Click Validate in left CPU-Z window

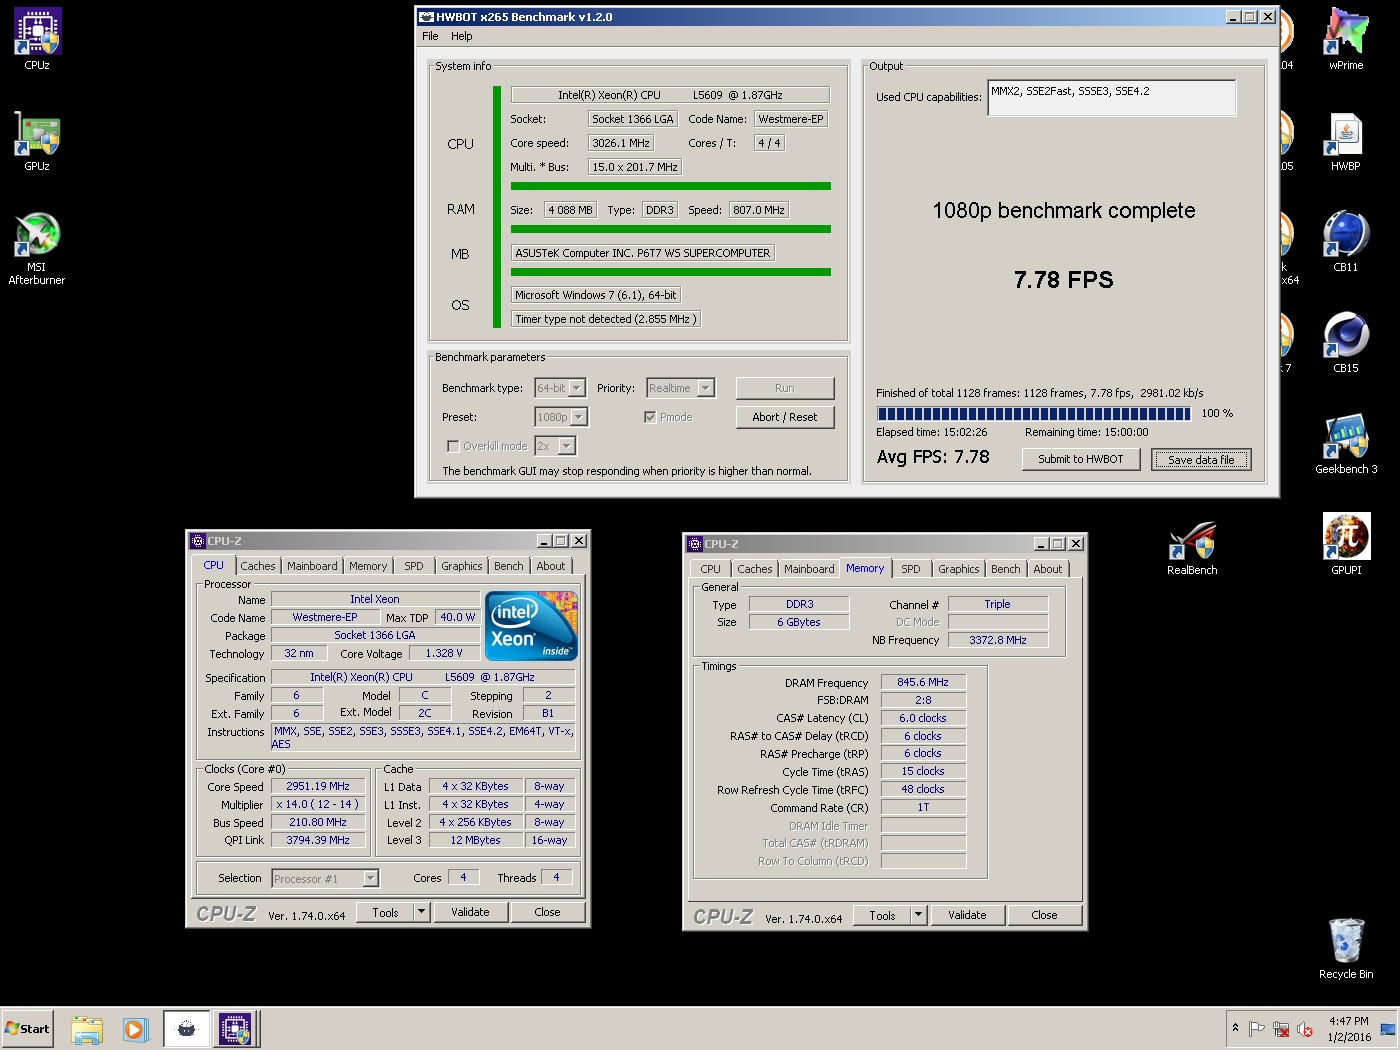coord(470,913)
